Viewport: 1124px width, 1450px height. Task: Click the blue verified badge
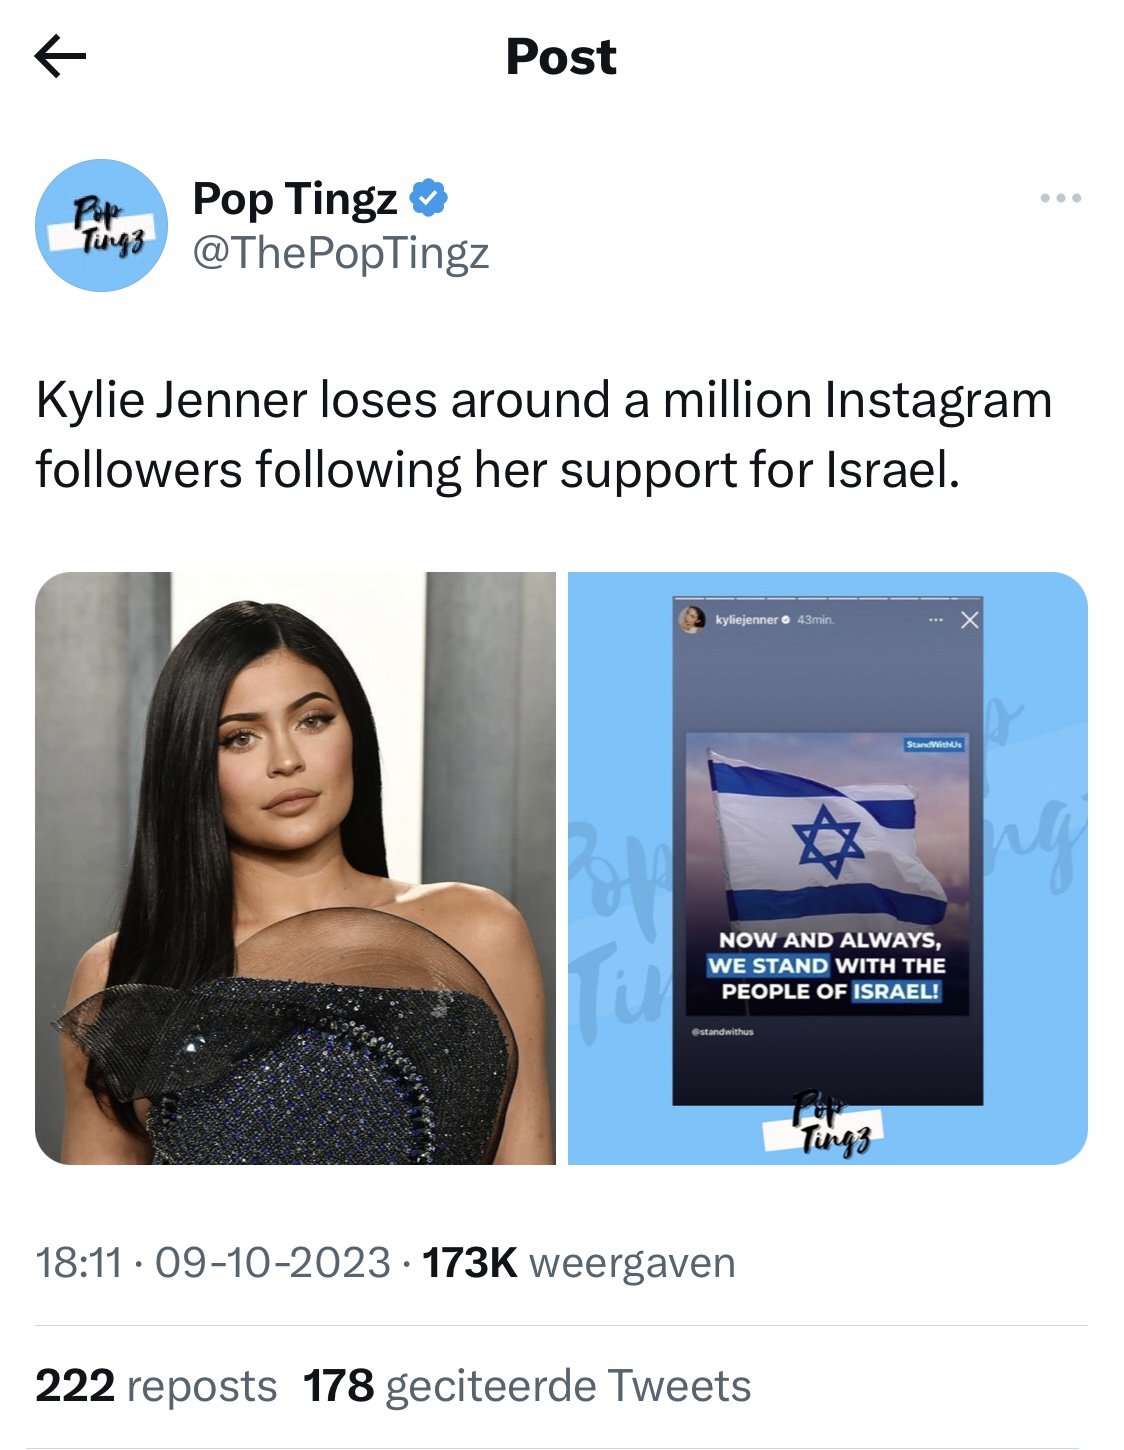coord(429,198)
